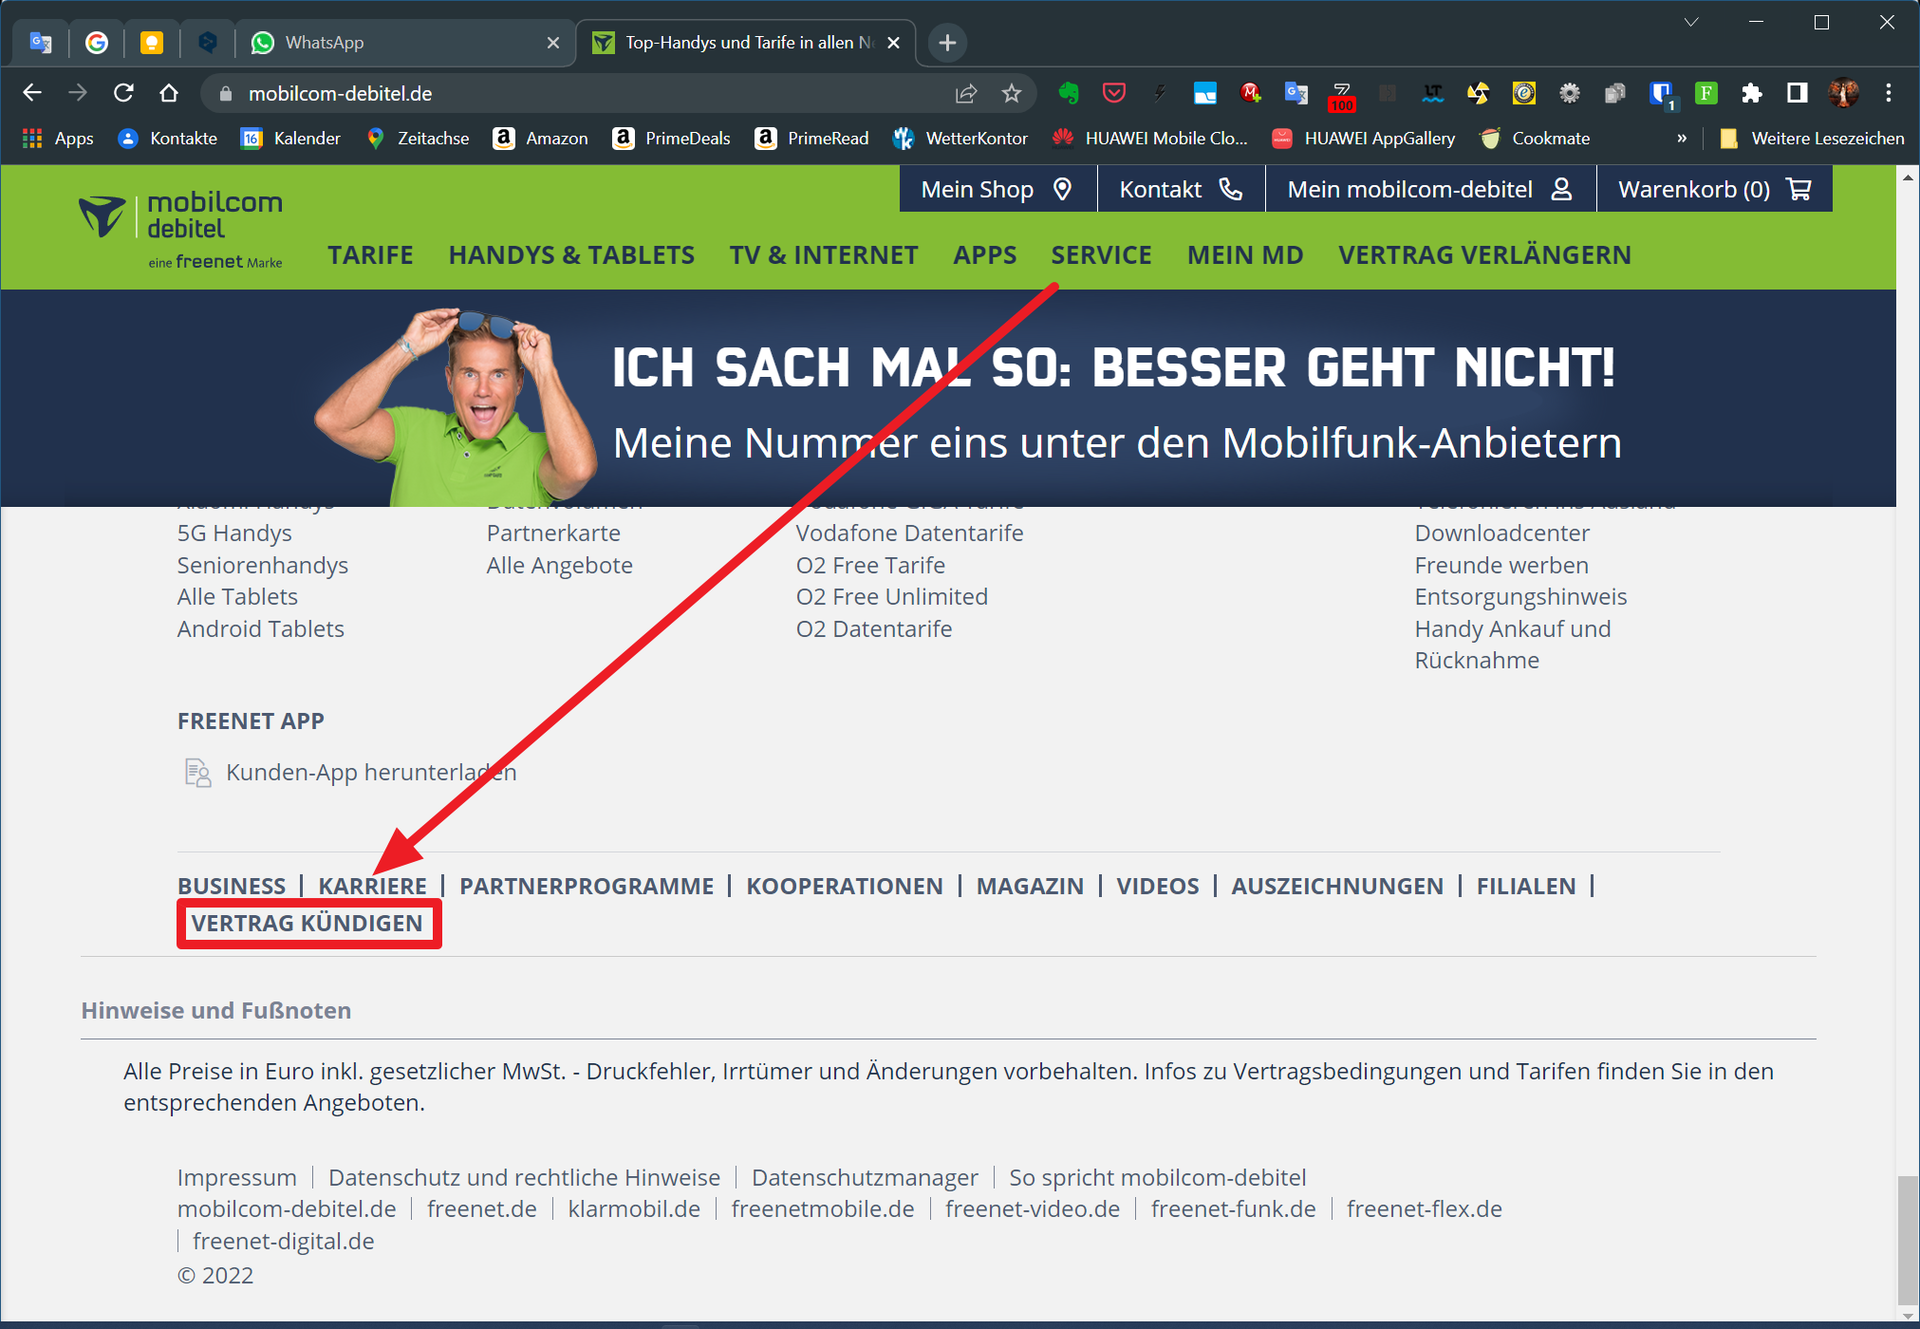
Task: Bookmark this page with the star icon
Action: [1011, 93]
